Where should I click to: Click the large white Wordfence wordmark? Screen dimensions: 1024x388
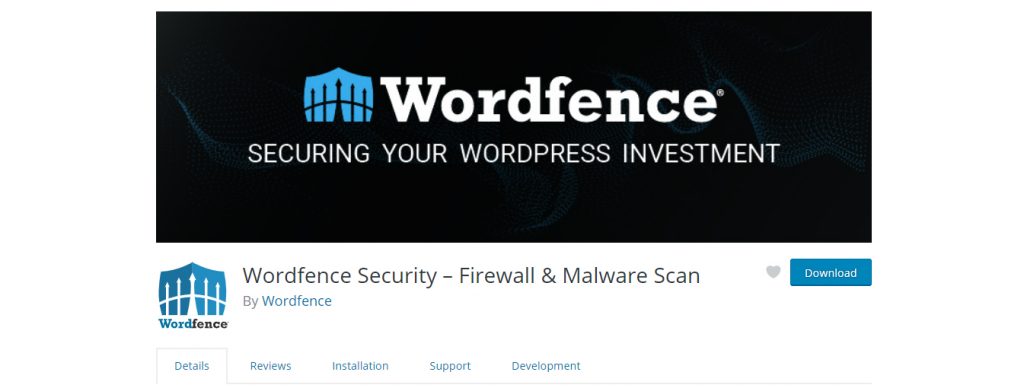coord(549,99)
